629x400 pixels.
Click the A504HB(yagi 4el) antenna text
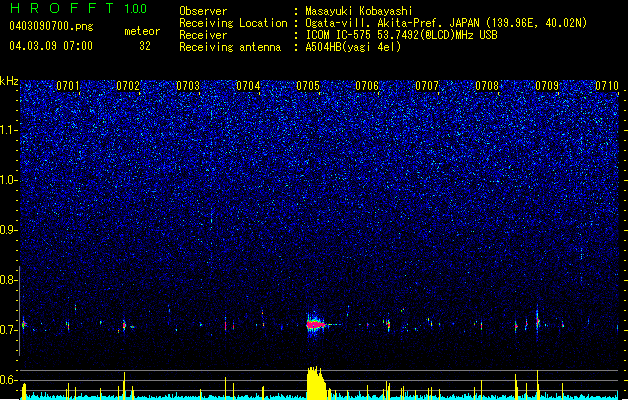tap(353, 47)
